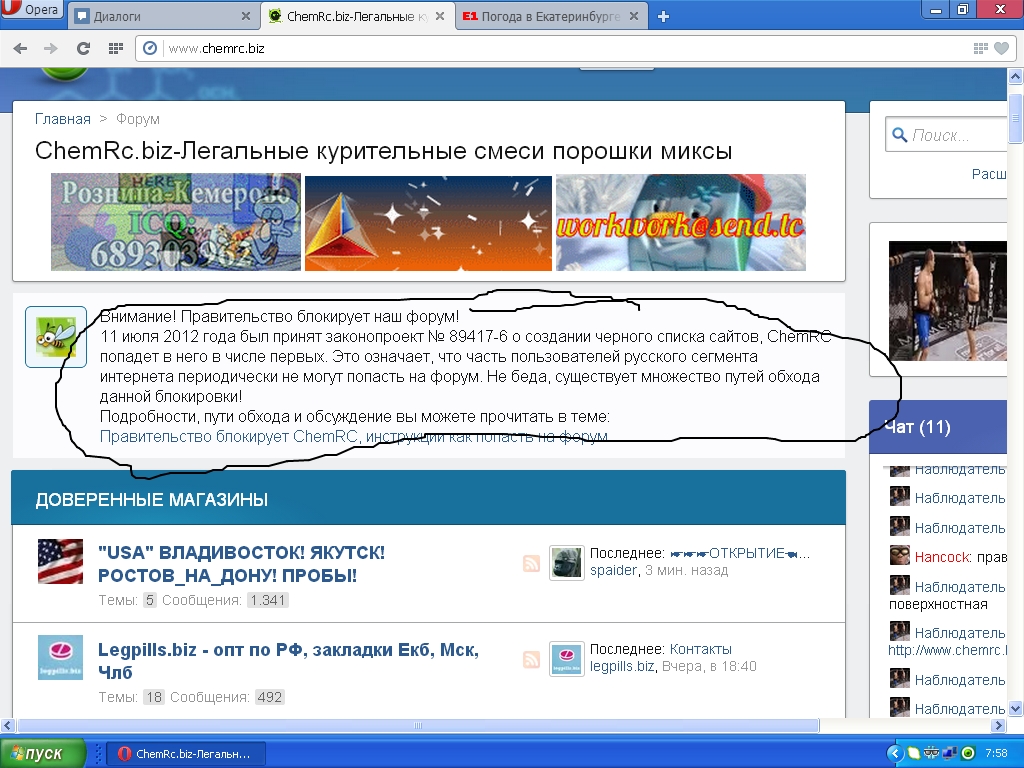Open the Legpills.biz опт по РФ forum
This screenshot has width=1024, height=768.
pos(288,661)
